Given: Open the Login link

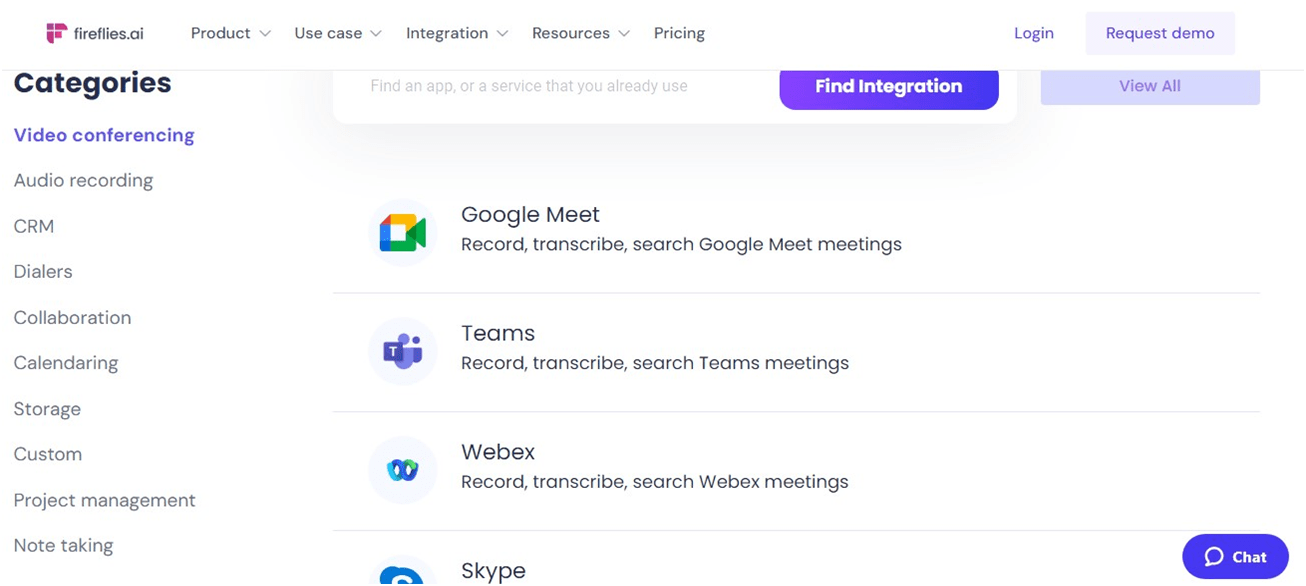Looking at the screenshot, I should 1034,33.
